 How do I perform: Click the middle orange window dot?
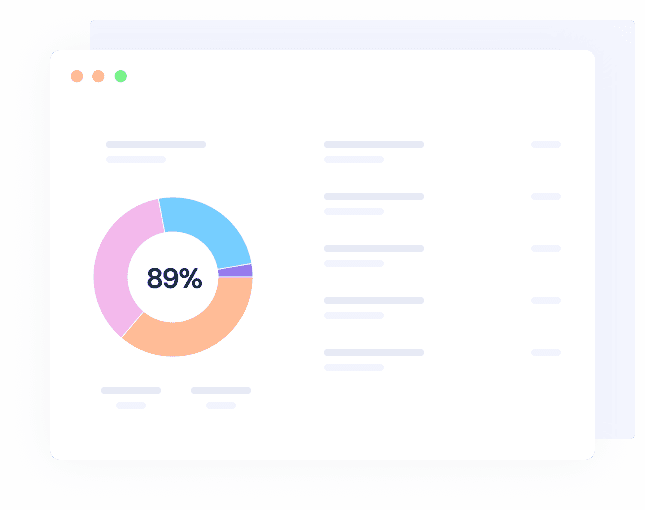point(98,76)
